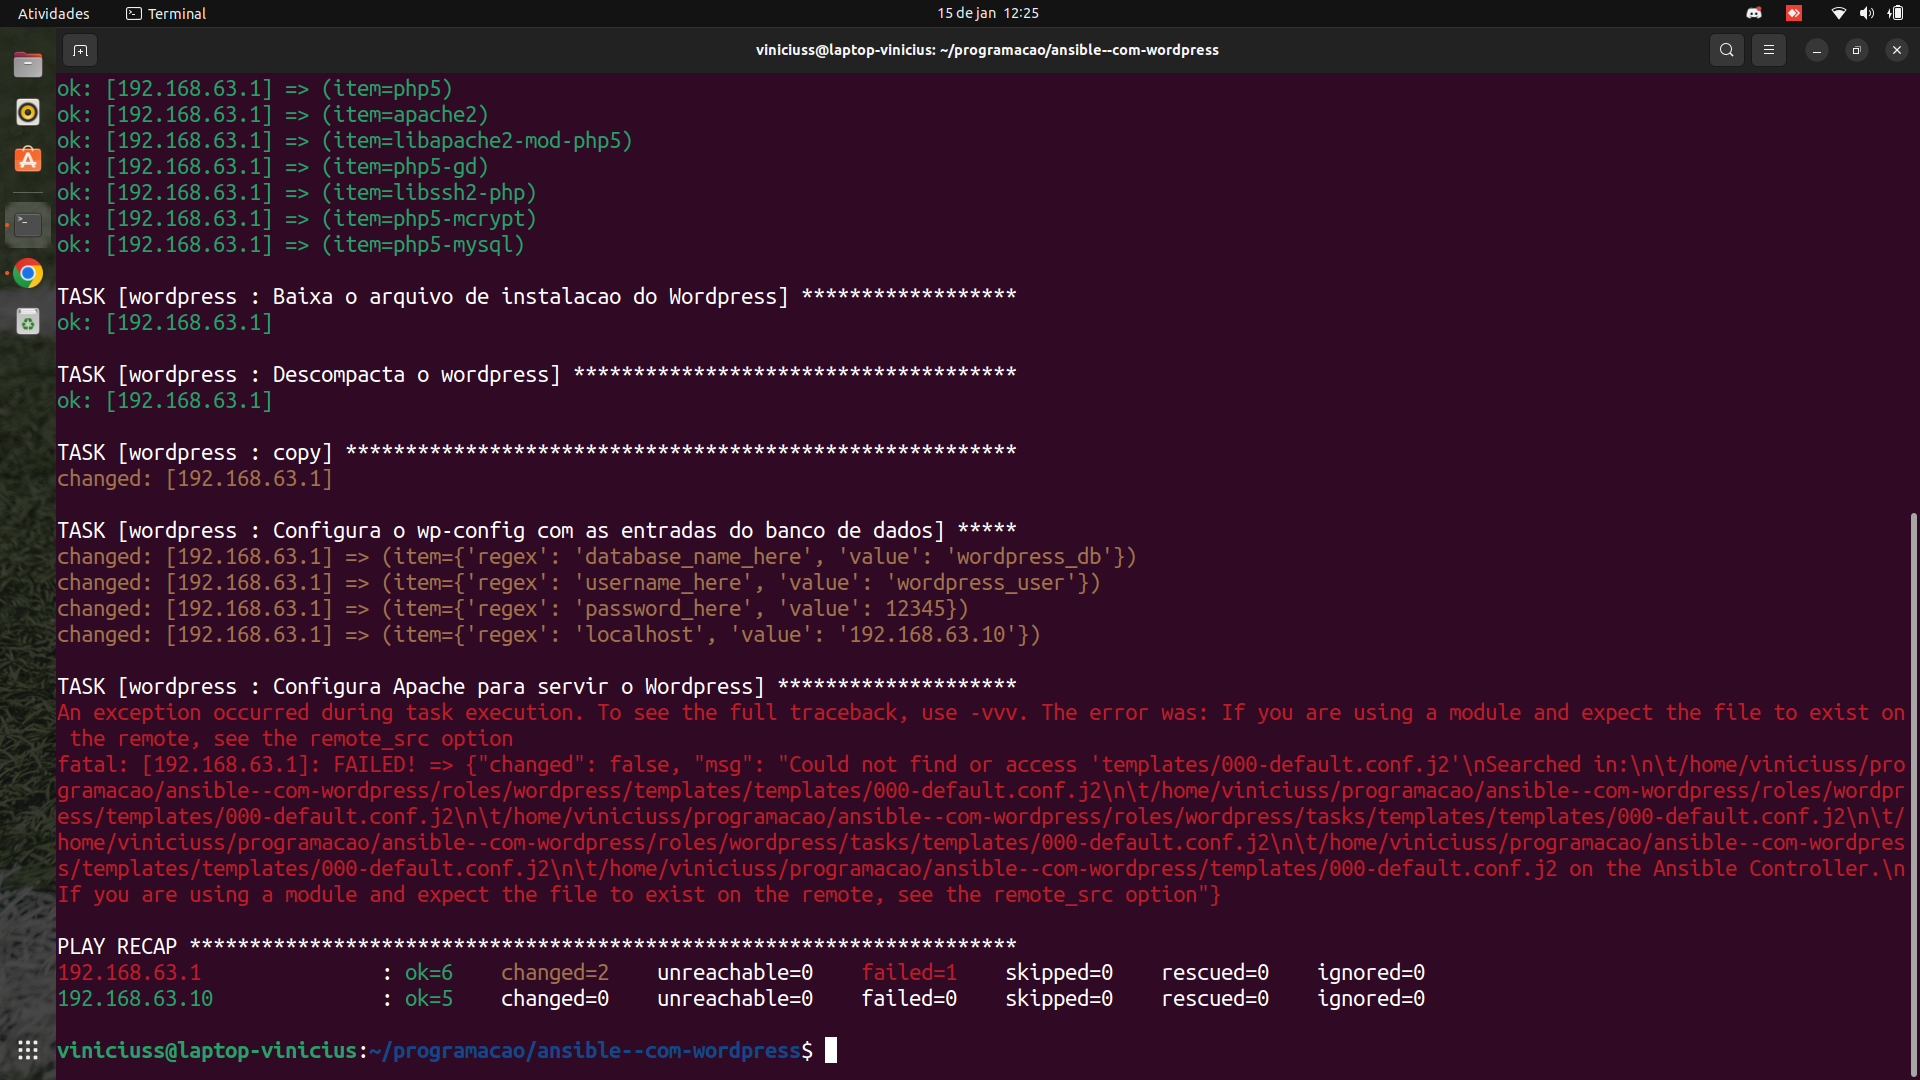Click the shell prompt cursor
This screenshot has height=1080, width=1920.
tap(831, 1050)
